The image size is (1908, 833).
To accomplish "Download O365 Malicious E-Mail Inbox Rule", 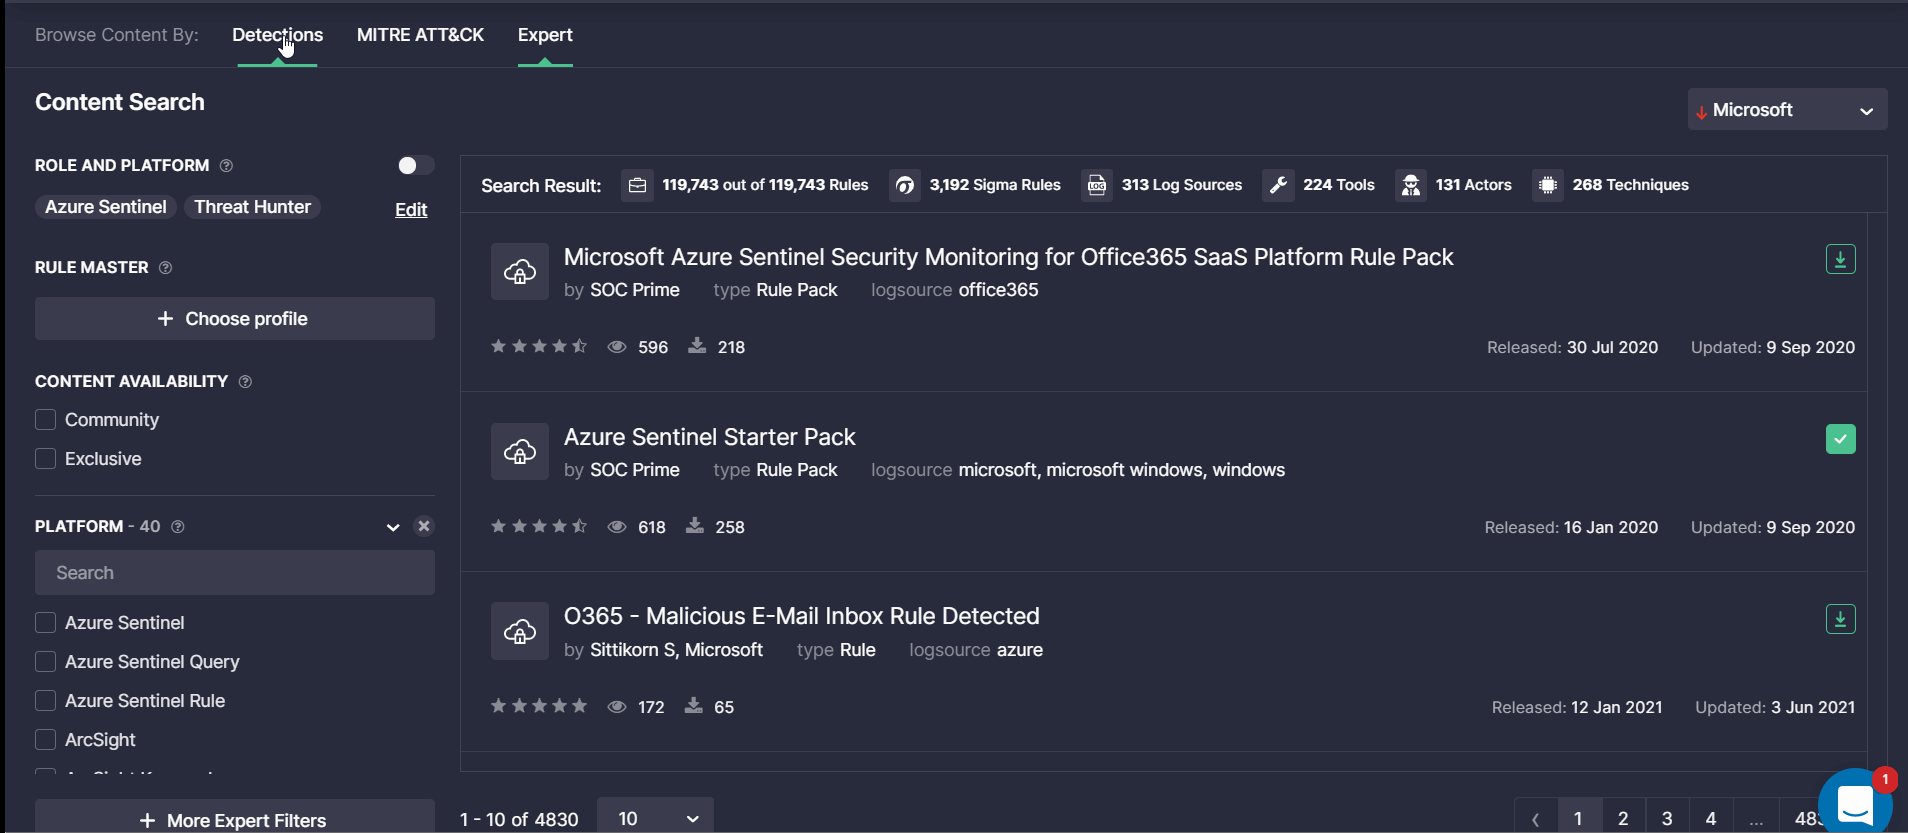I will pyautogui.click(x=1840, y=619).
